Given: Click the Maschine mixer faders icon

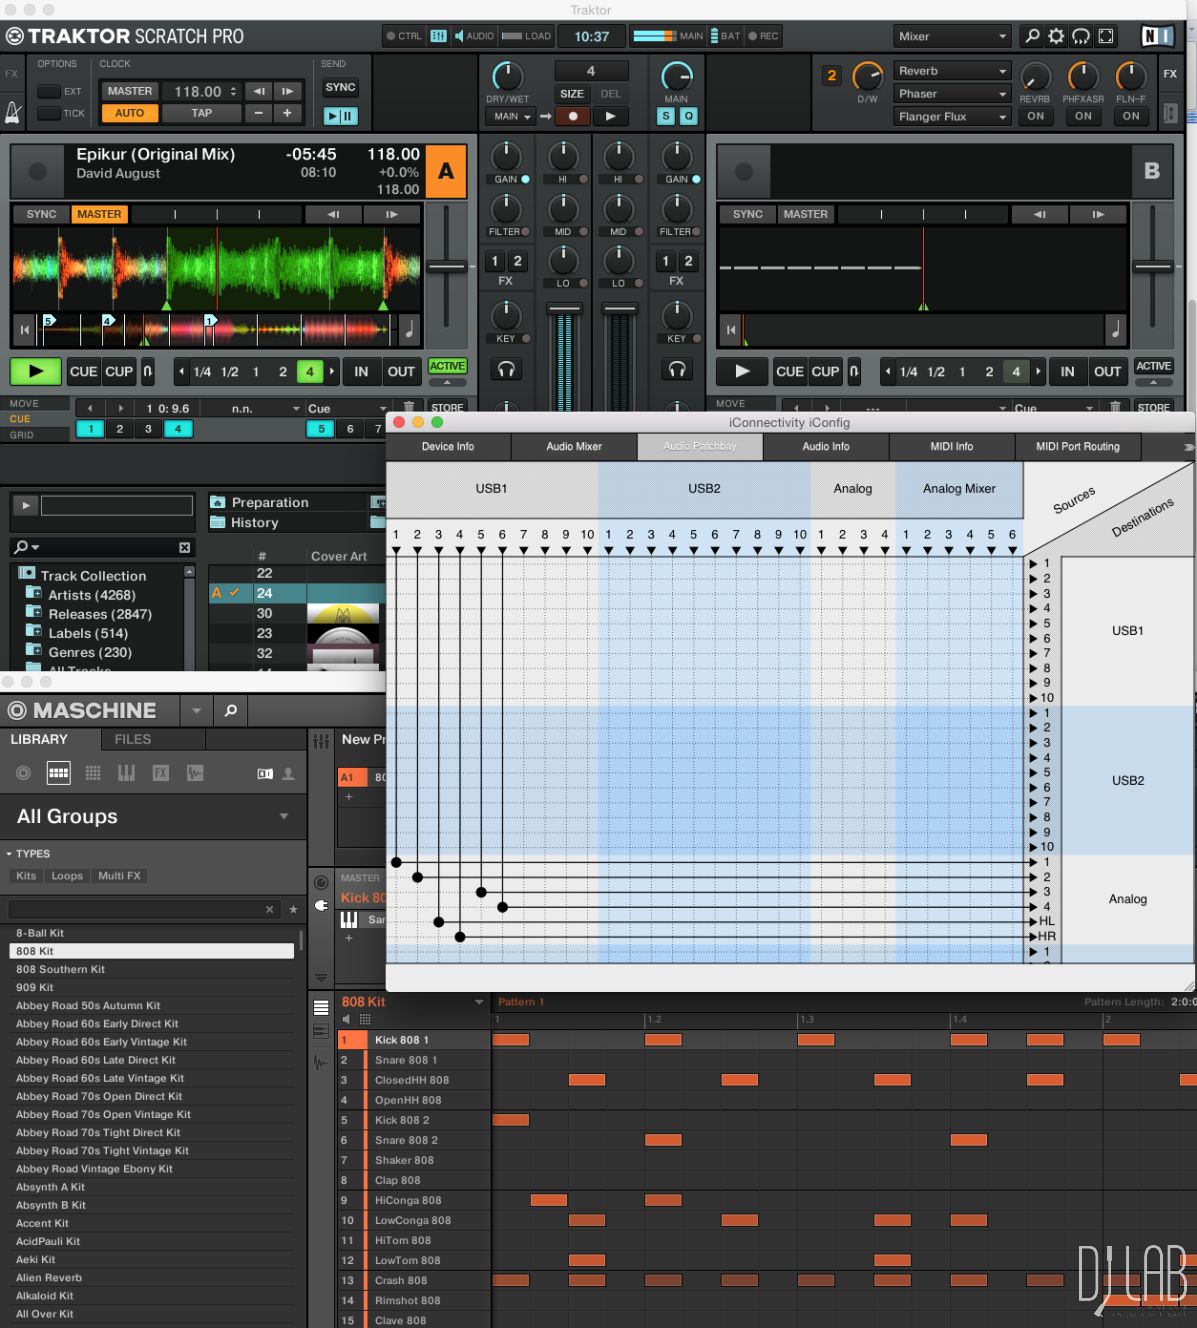Looking at the screenshot, I should coord(321,741).
